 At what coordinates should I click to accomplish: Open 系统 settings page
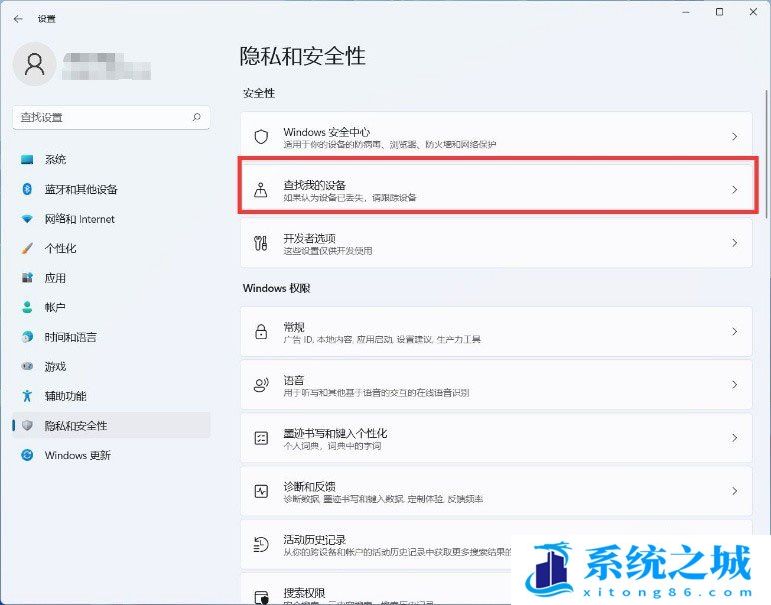[112, 159]
